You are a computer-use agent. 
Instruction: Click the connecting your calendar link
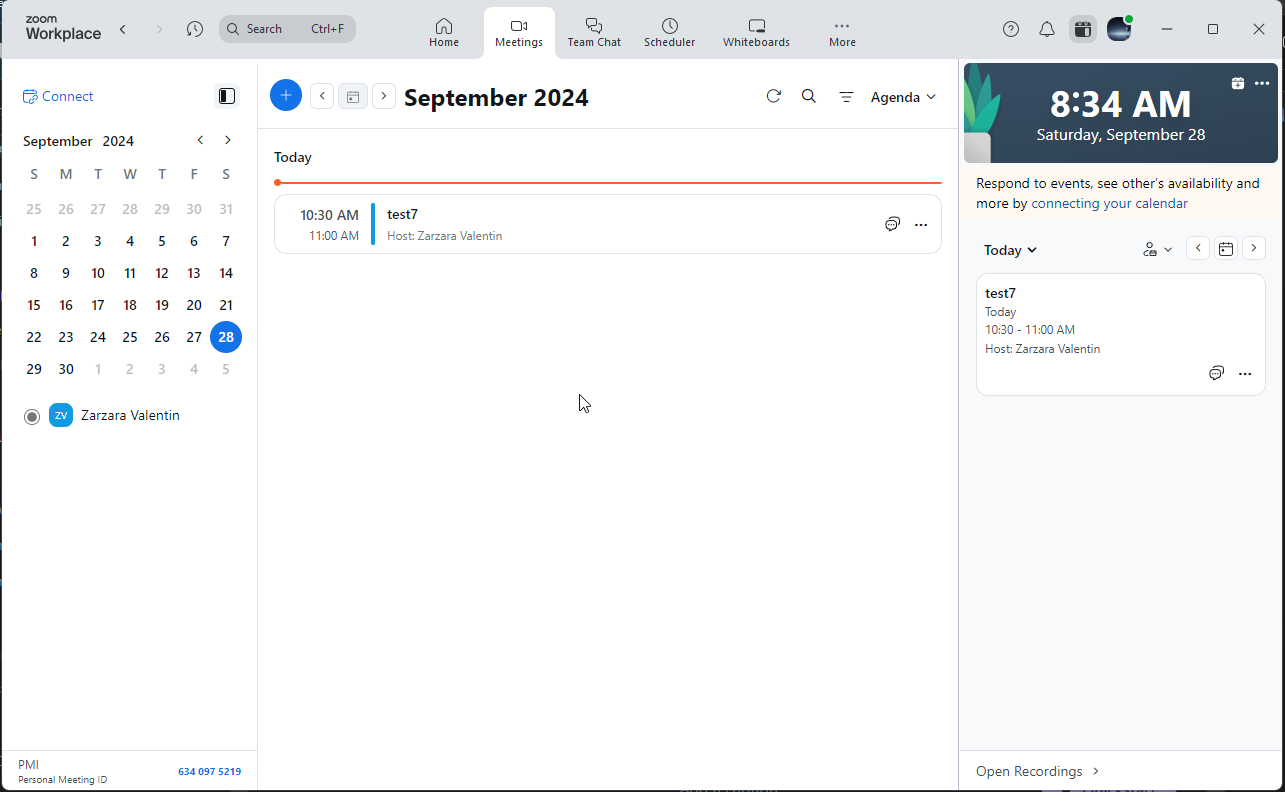(x=1109, y=203)
